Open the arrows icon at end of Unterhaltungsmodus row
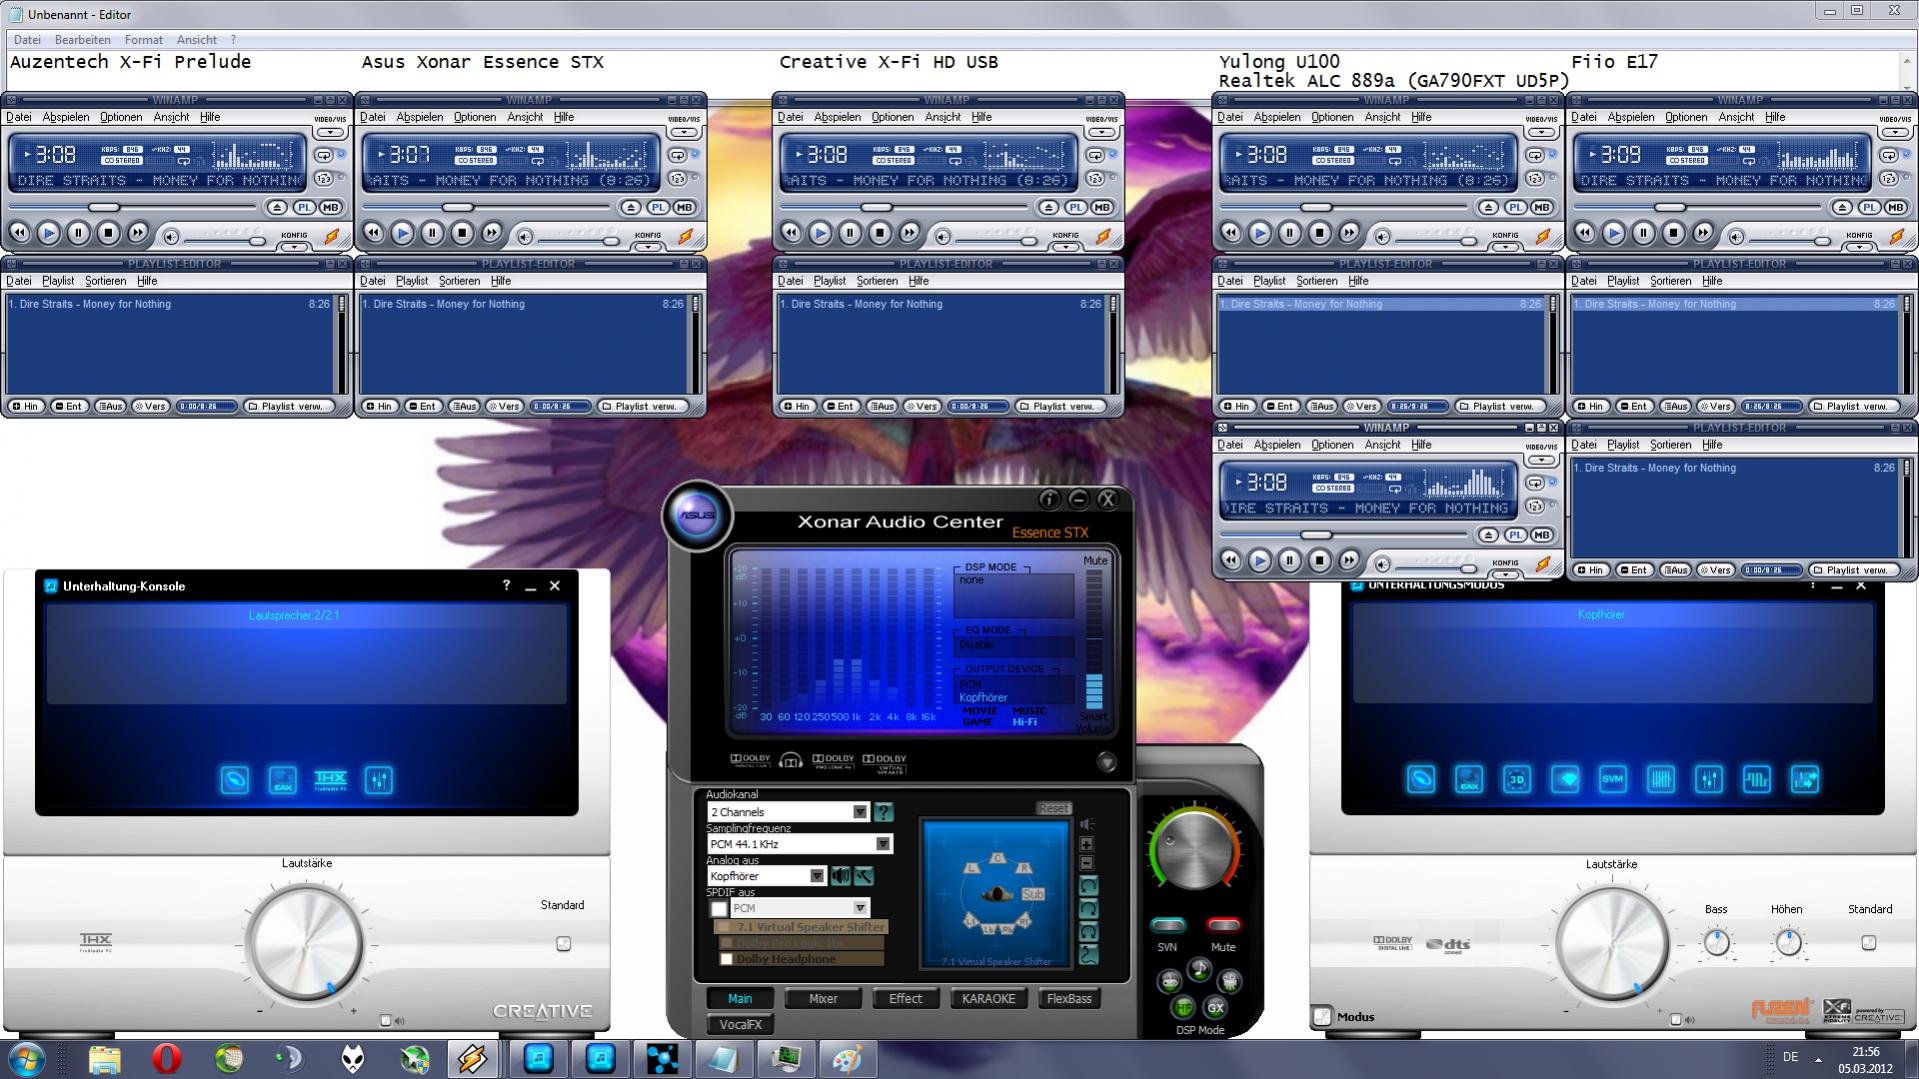The width and height of the screenshot is (1919, 1079). point(1805,779)
